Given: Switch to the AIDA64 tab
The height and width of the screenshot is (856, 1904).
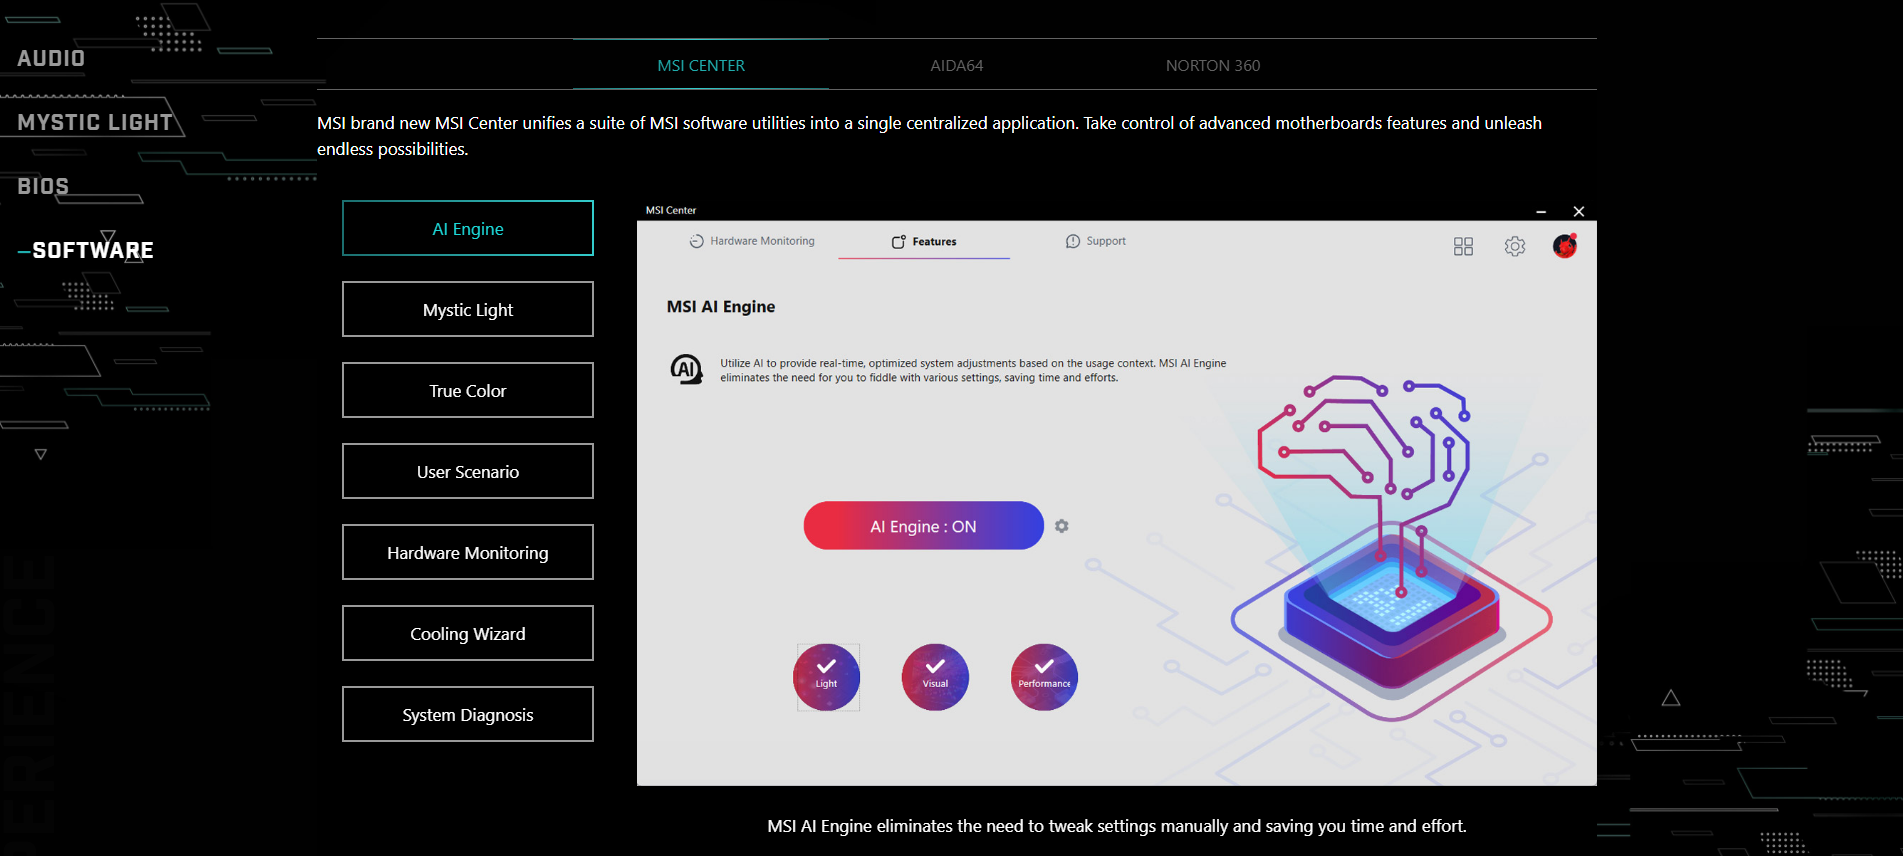Looking at the screenshot, I should 957,65.
